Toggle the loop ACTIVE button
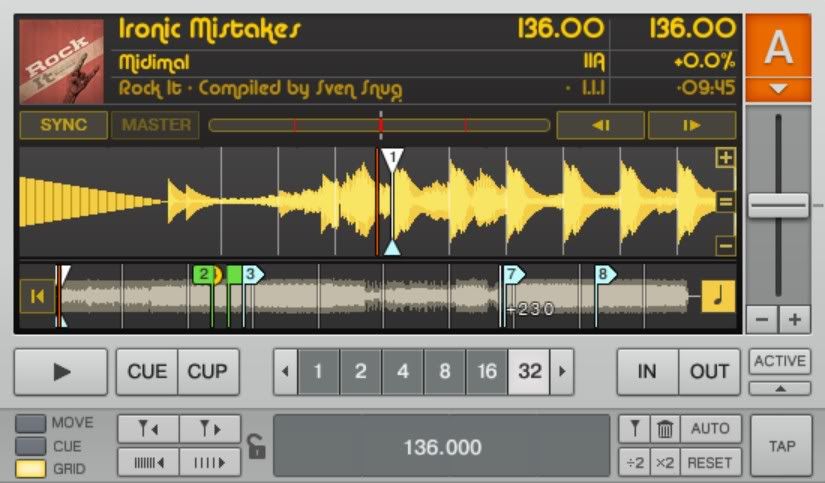The width and height of the screenshot is (825, 483). [780, 361]
